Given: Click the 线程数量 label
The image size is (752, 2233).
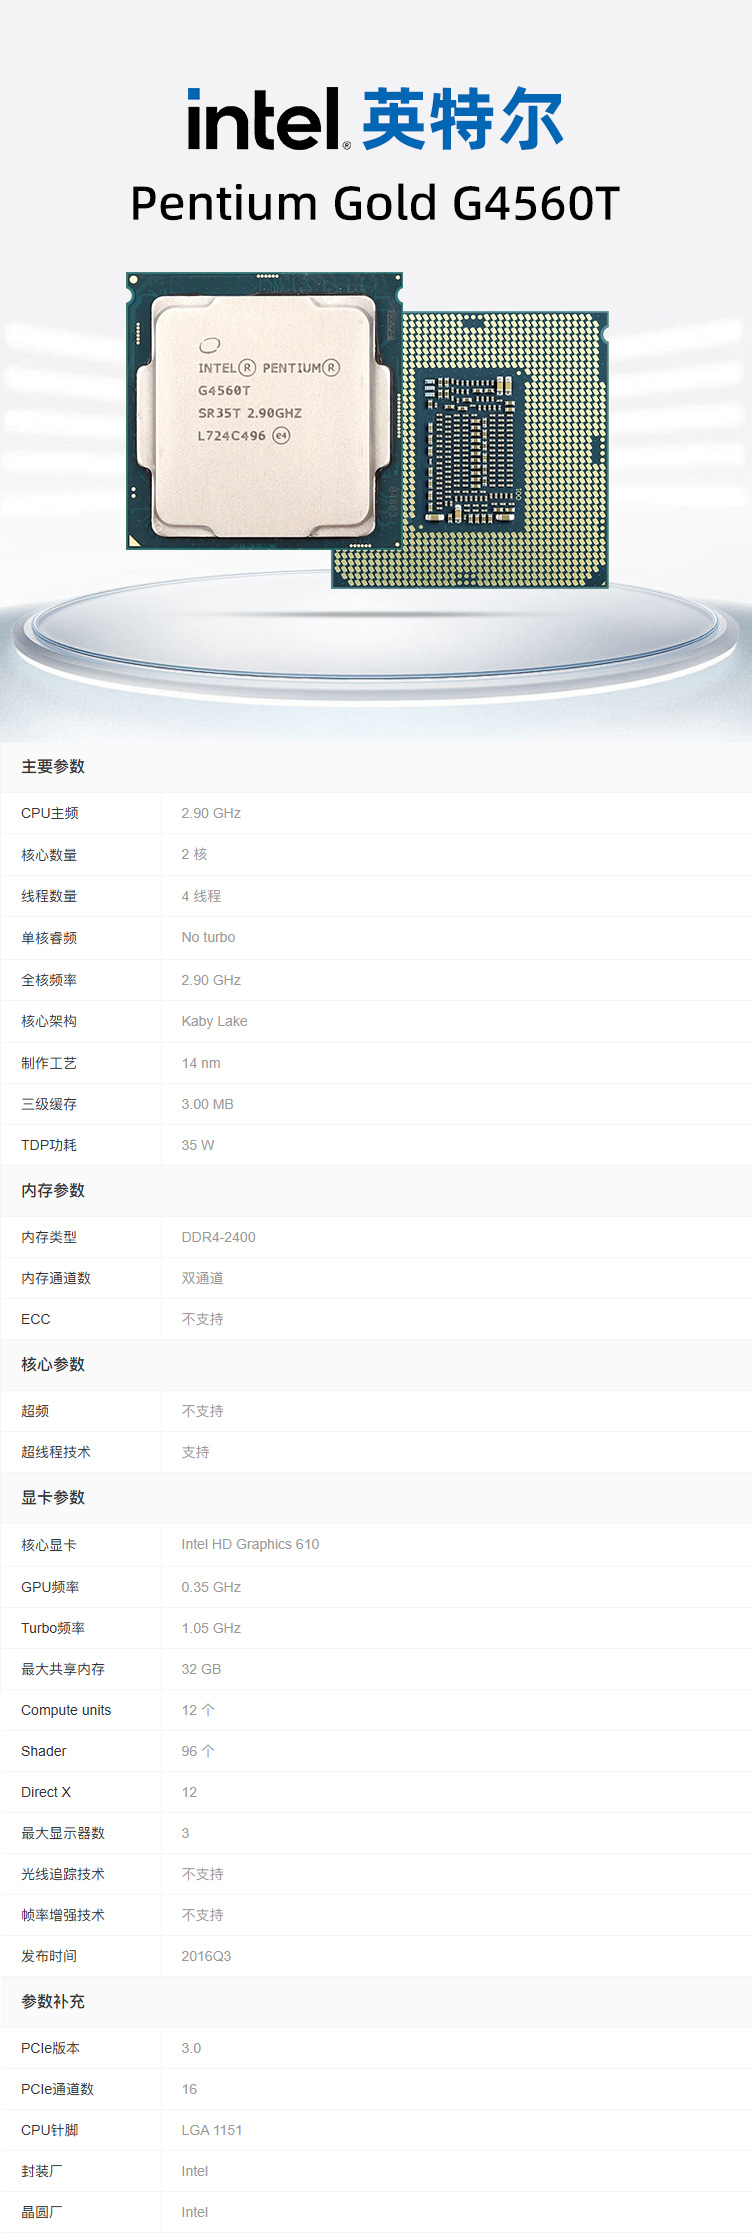Looking at the screenshot, I should tap(49, 896).
